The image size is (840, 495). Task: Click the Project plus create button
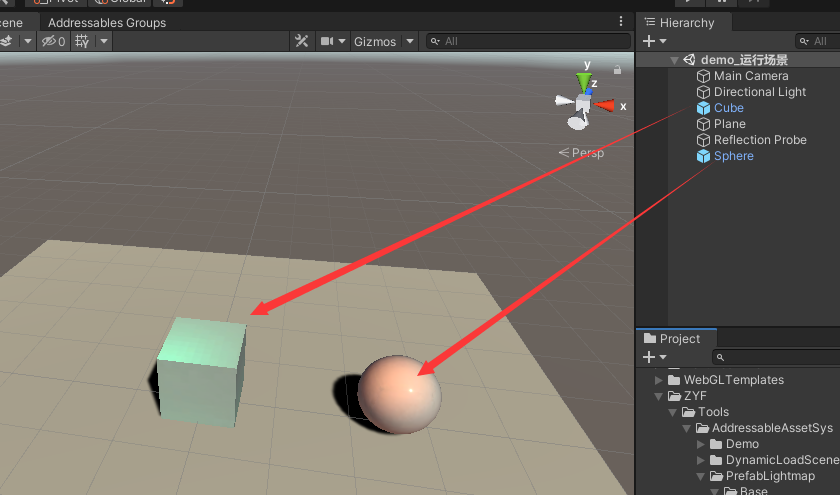coord(649,357)
